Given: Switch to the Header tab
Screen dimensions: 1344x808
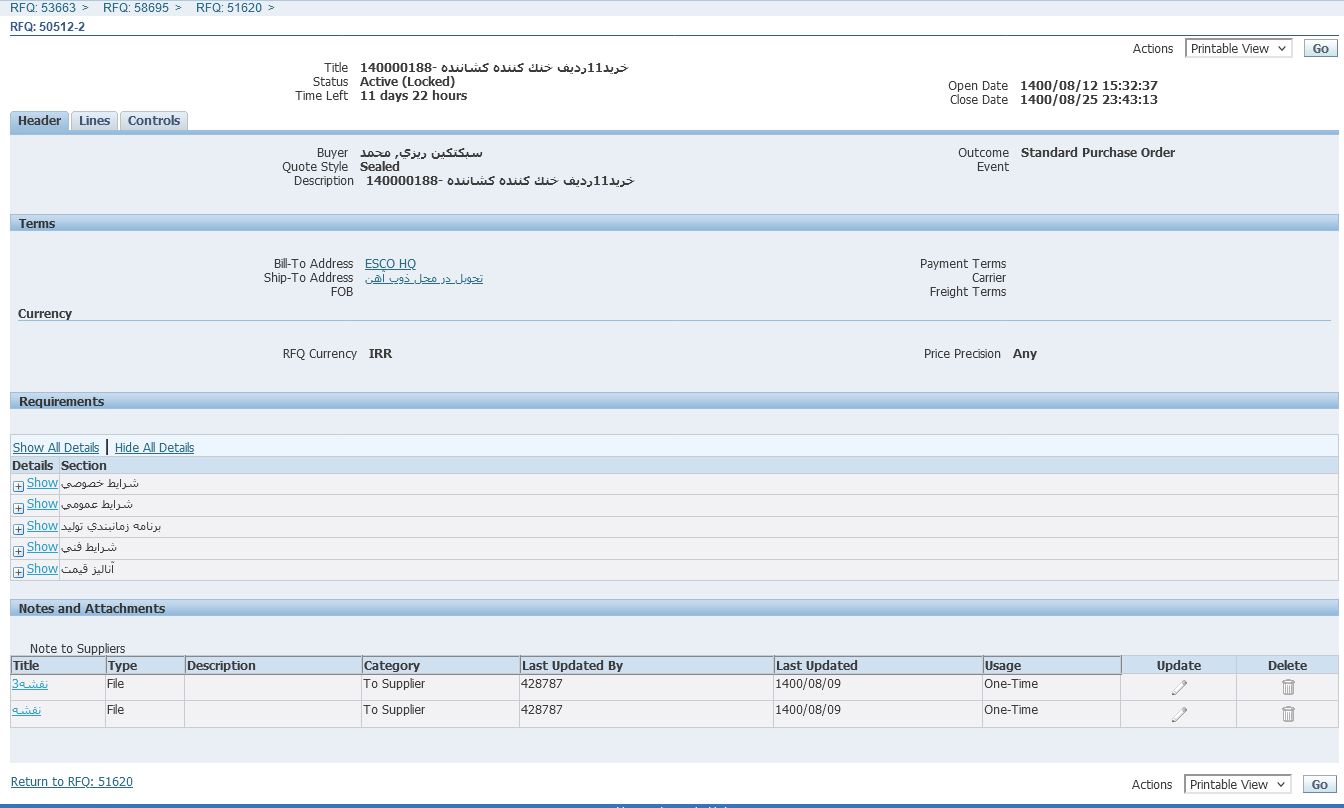Looking at the screenshot, I should pos(40,121).
